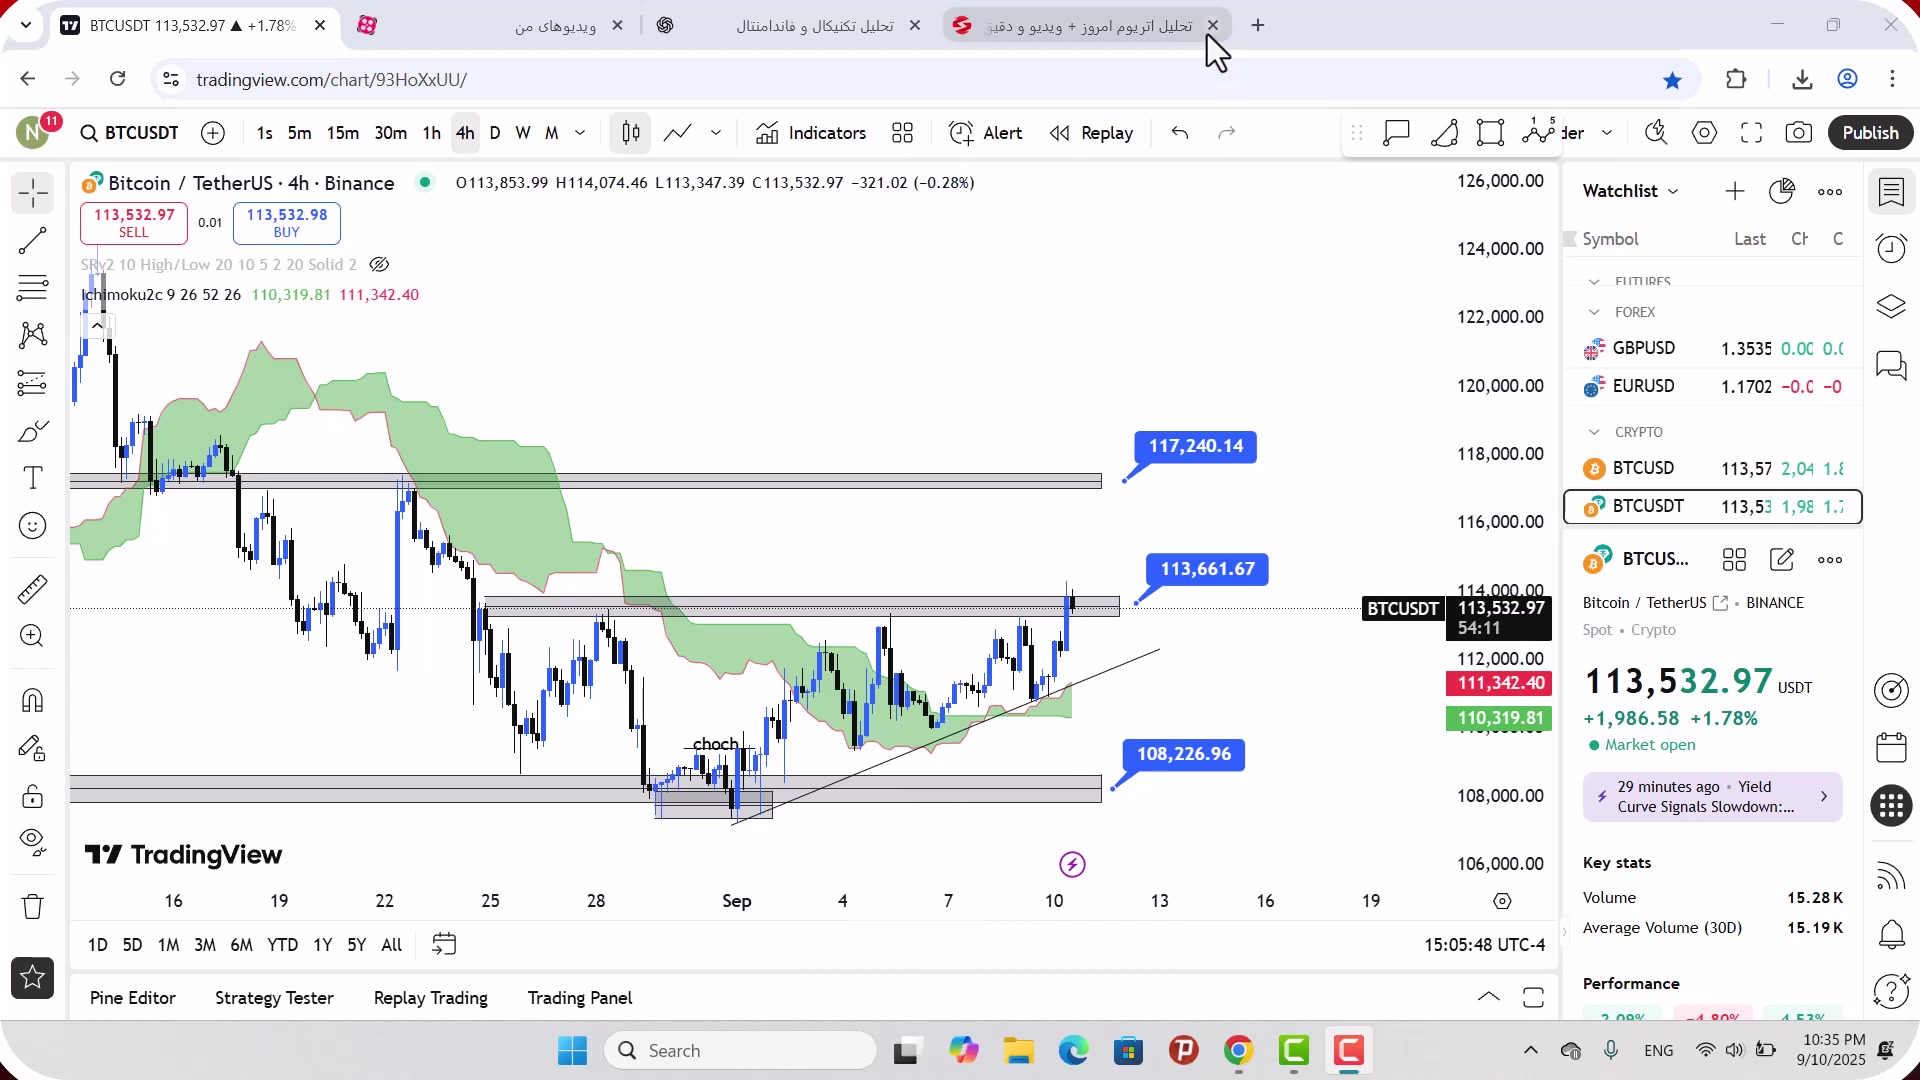The height and width of the screenshot is (1080, 1920).
Task: Select GBPUSD in the watchlist
Action: (1712, 348)
